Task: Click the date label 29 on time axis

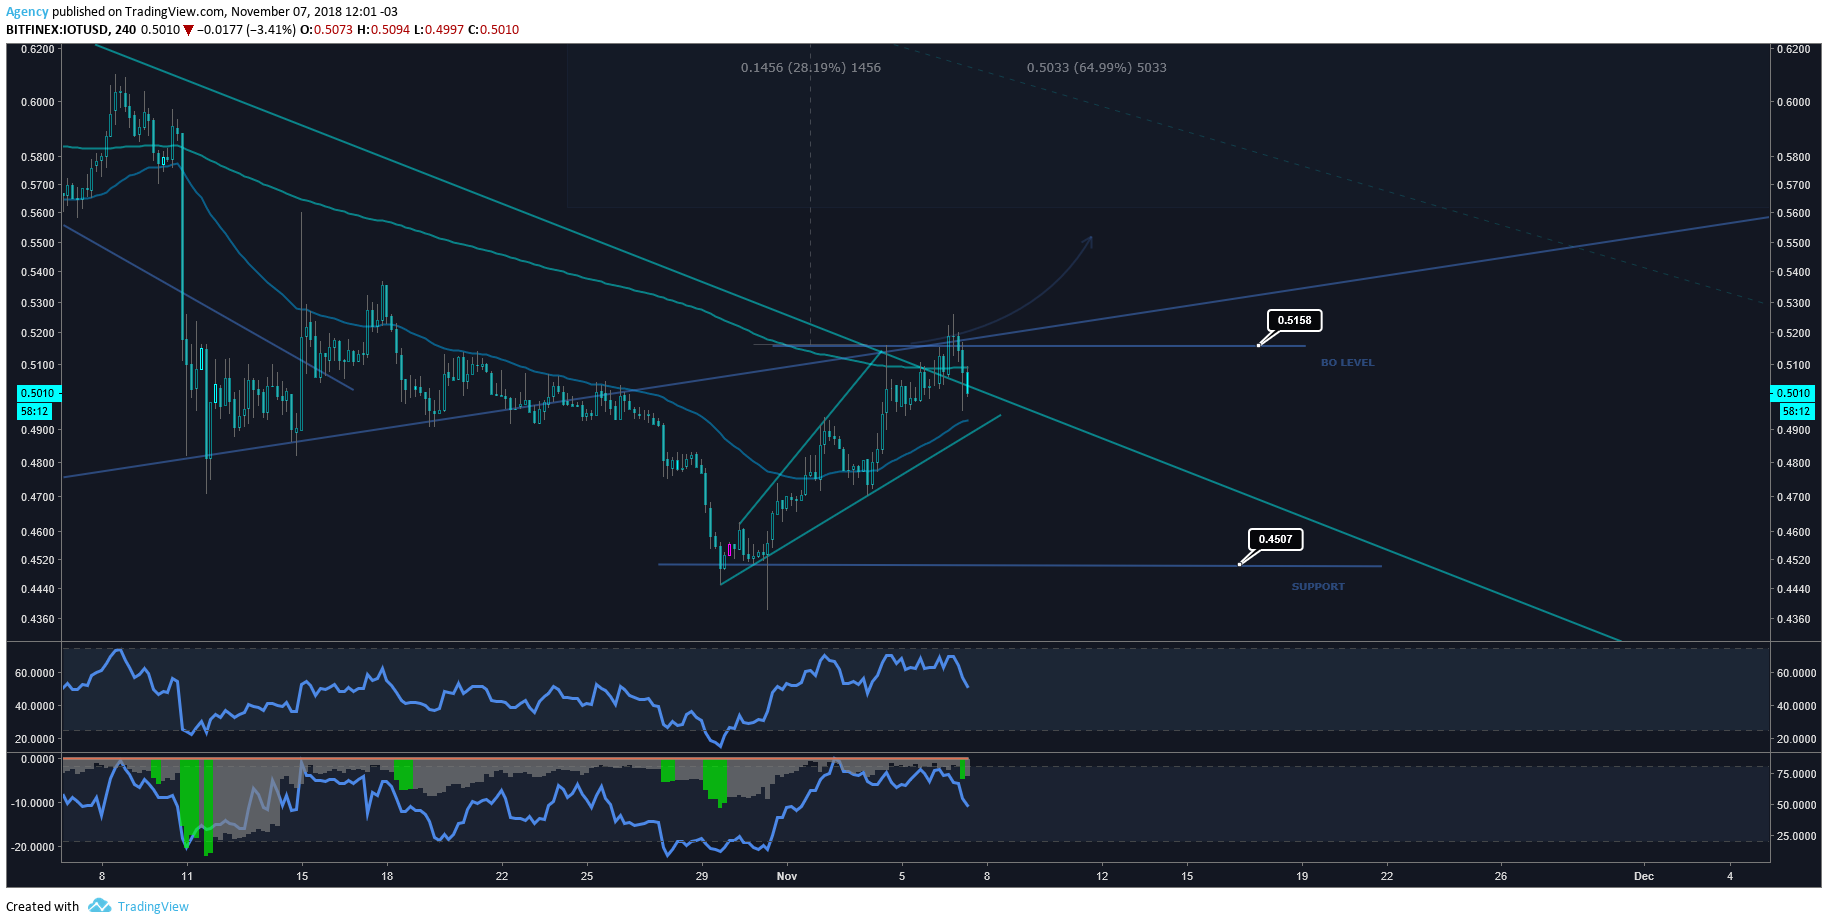Action: tap(702, 876)
